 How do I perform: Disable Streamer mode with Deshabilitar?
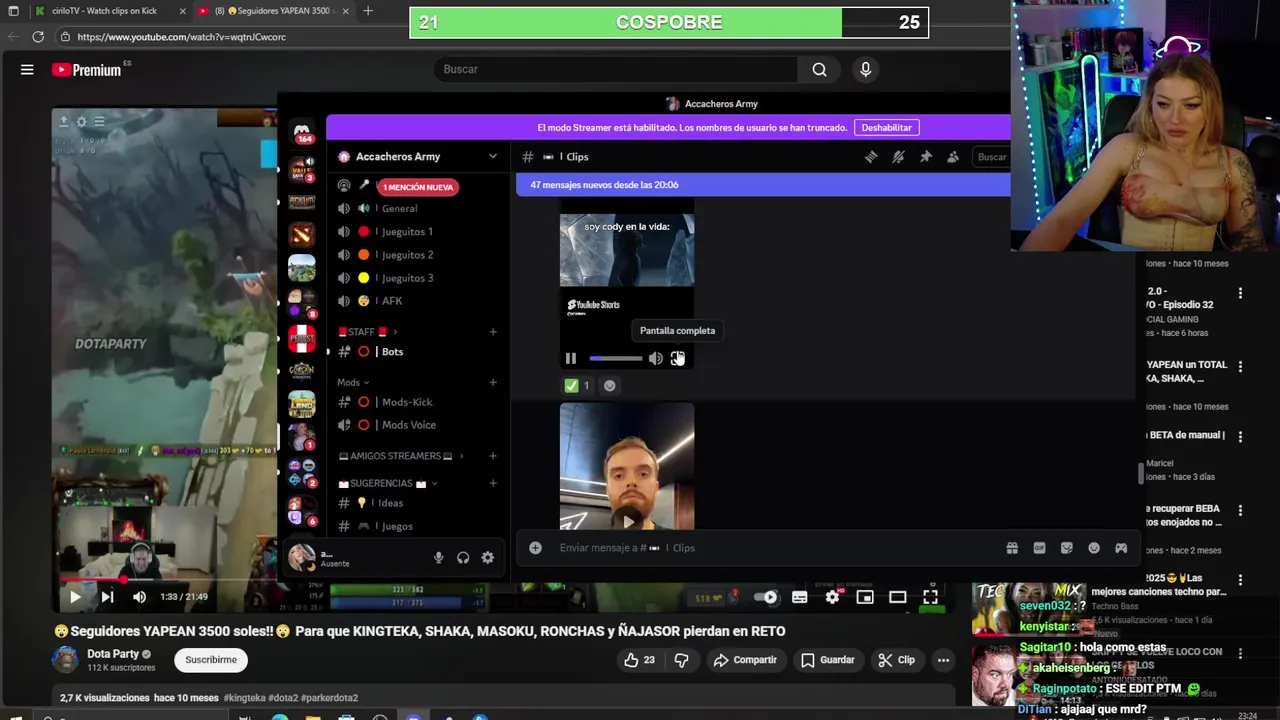pyautogui.click(x=887, y=128)
